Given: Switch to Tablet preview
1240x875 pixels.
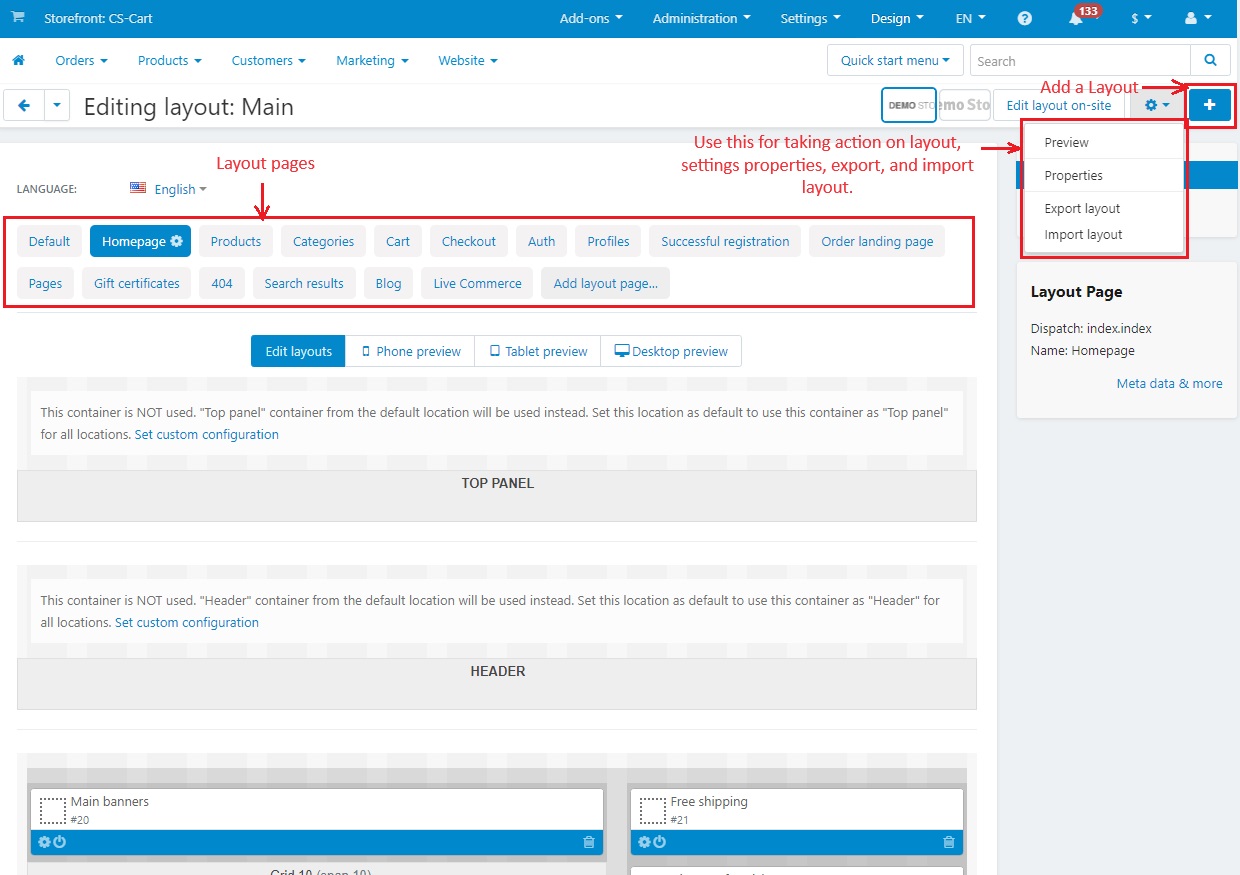Looking at the screenshot, I should pyautogui.click(x=538, y=351).
